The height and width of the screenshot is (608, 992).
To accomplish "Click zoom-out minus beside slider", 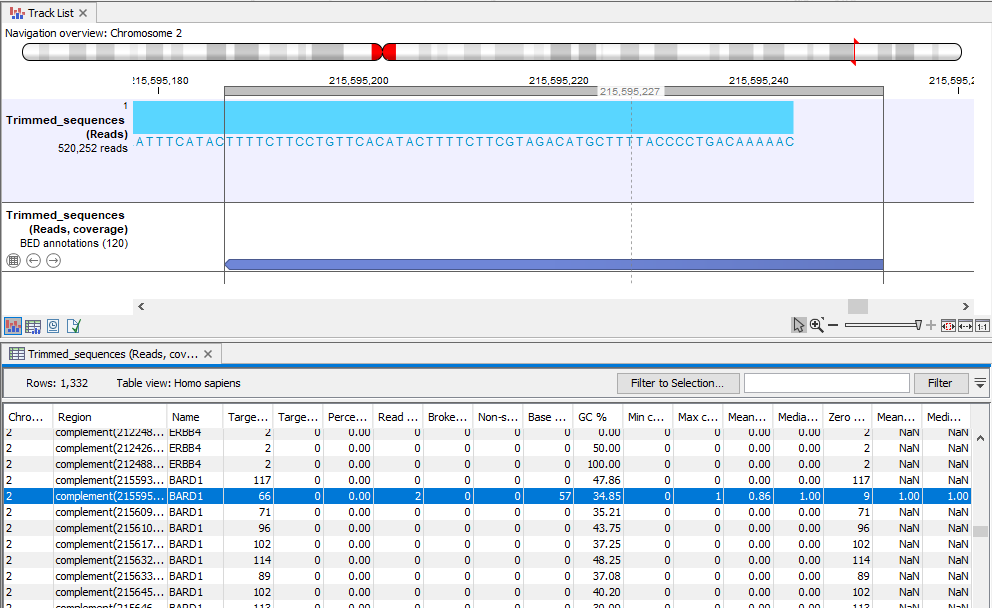I will point(833,326).
